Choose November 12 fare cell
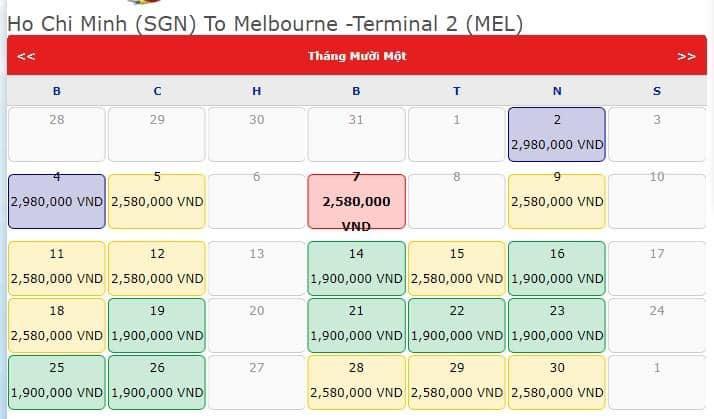This screenshot has width=714, height=419. point(157,269)
